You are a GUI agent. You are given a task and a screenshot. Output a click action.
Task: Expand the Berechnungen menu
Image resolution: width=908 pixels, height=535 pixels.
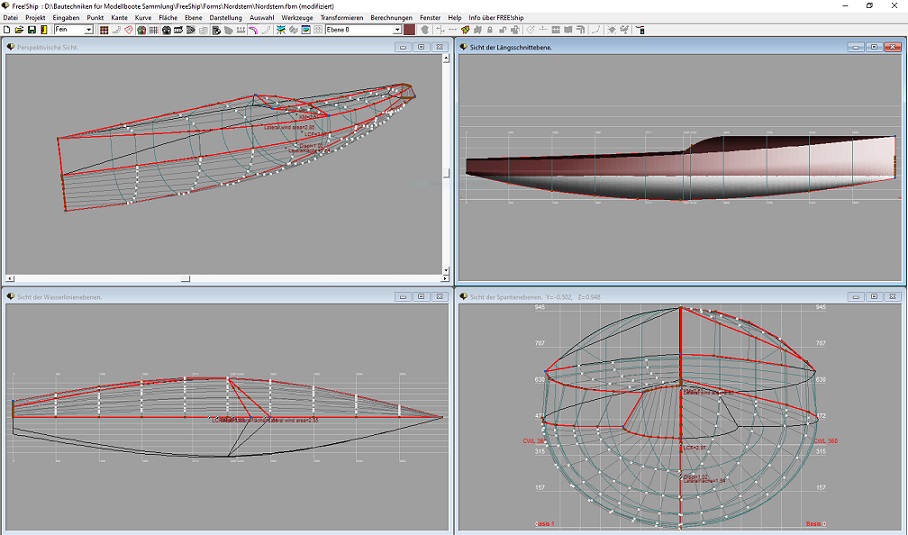pos(391,18)
